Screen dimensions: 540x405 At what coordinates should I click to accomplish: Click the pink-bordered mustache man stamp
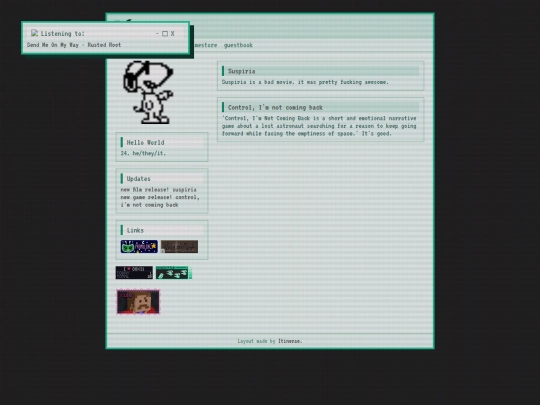pos(138,302)
